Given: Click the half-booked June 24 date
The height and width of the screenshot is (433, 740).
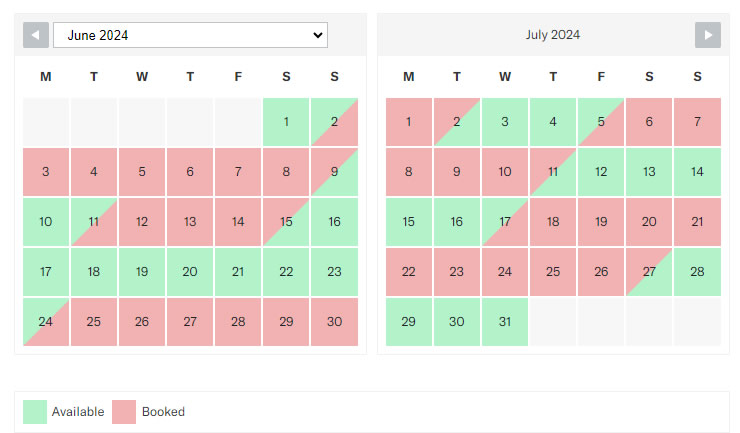Looking at the screenshot, I should coord(46,322).
